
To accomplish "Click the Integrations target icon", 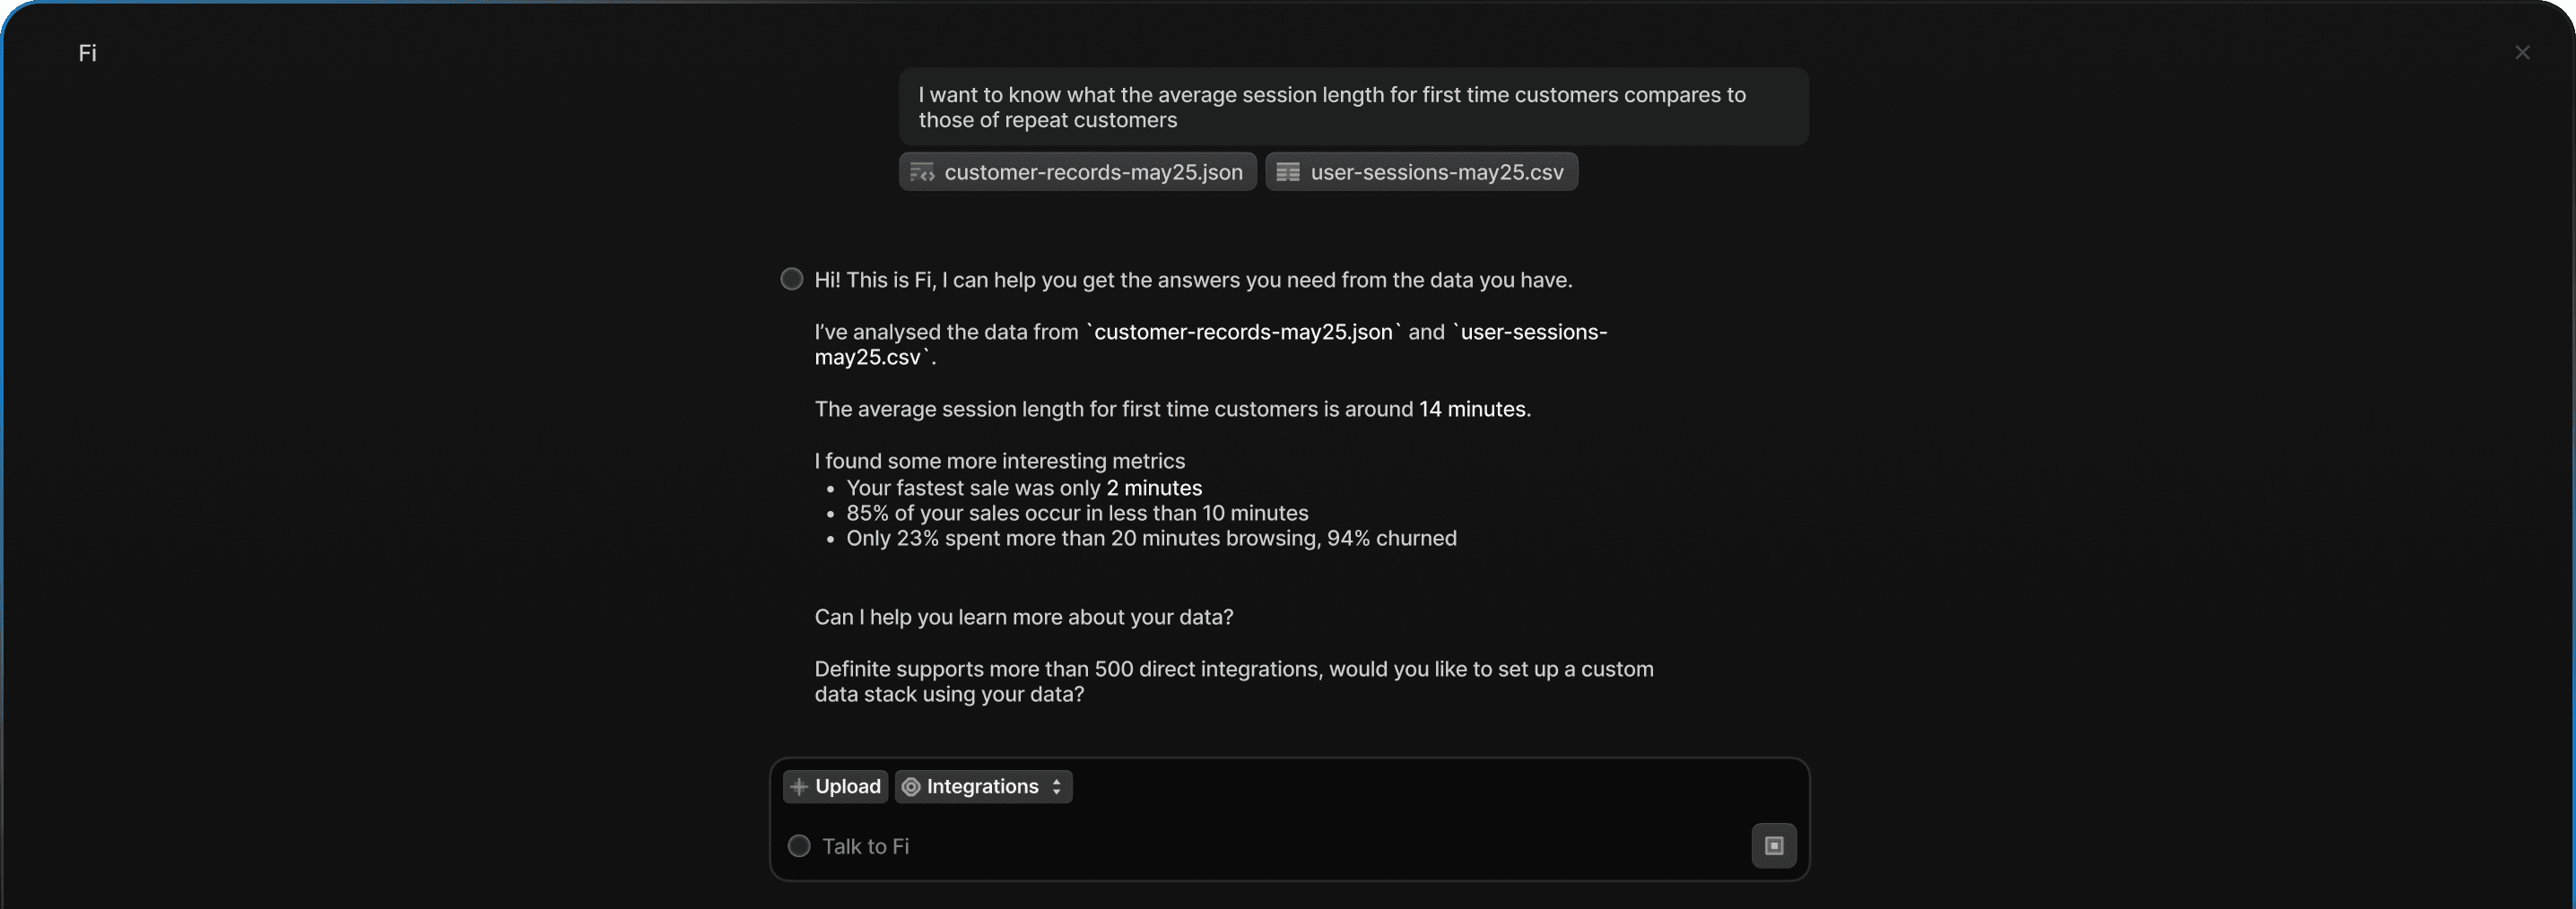I will pos(911,787).
